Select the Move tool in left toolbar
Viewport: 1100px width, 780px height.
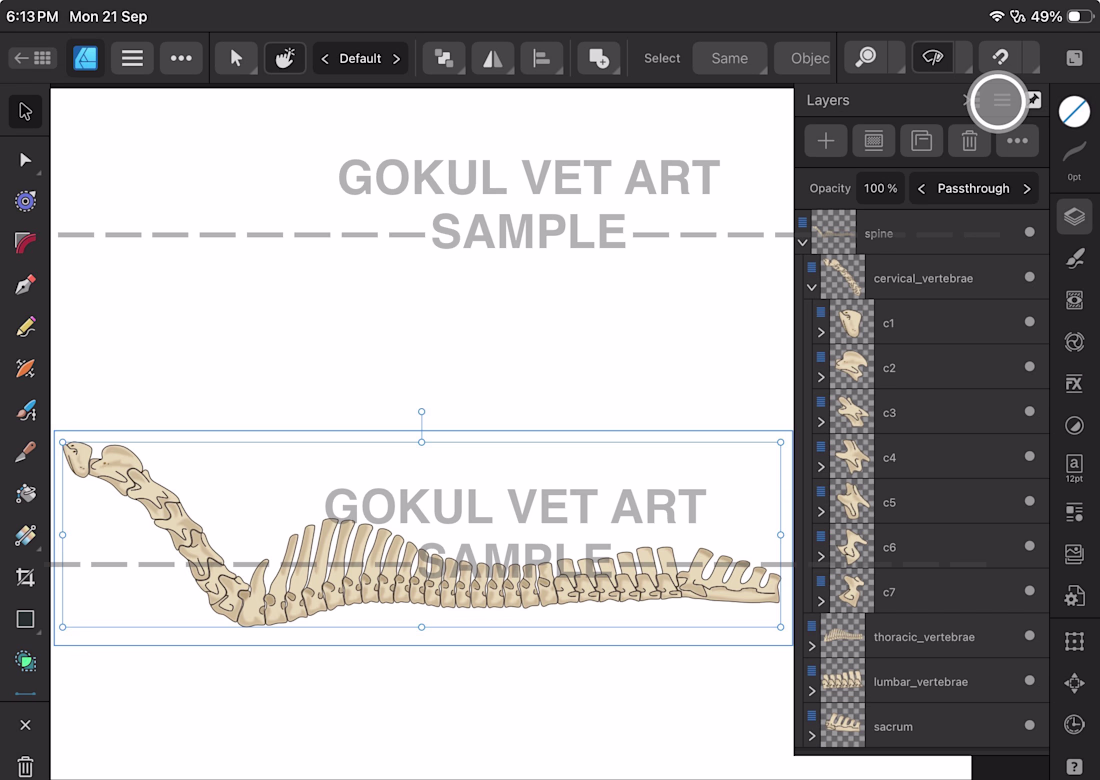(25, 112)
